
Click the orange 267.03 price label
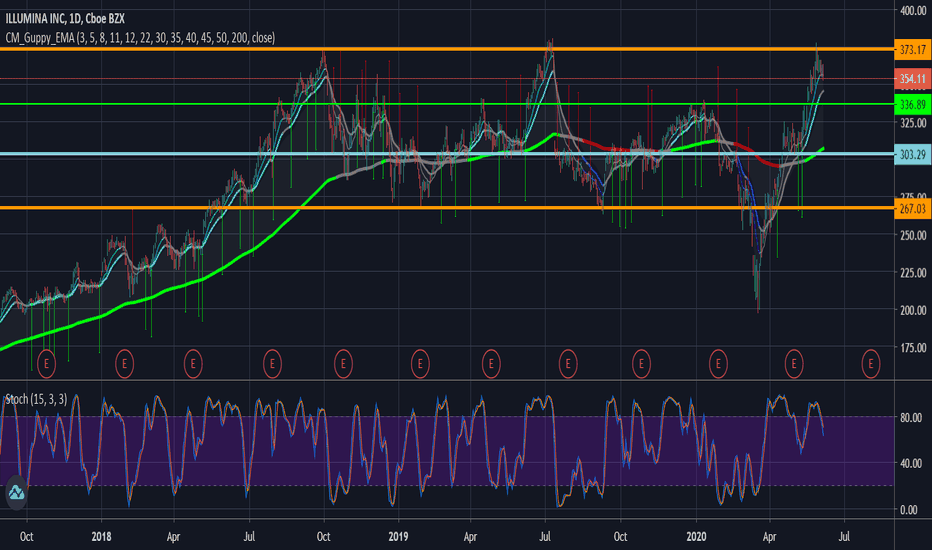tap(912, 209)
